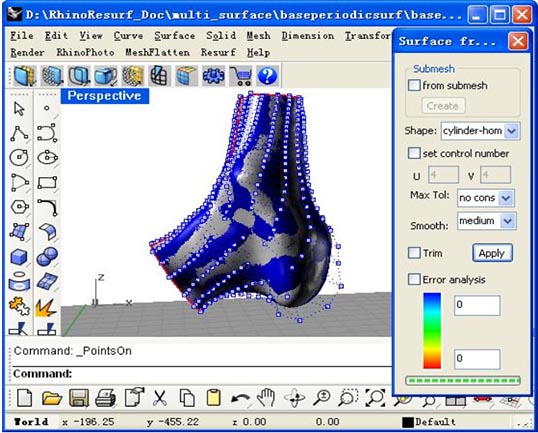
Task: Open the Smooth level dropdown
Action: tap(508, 221)
